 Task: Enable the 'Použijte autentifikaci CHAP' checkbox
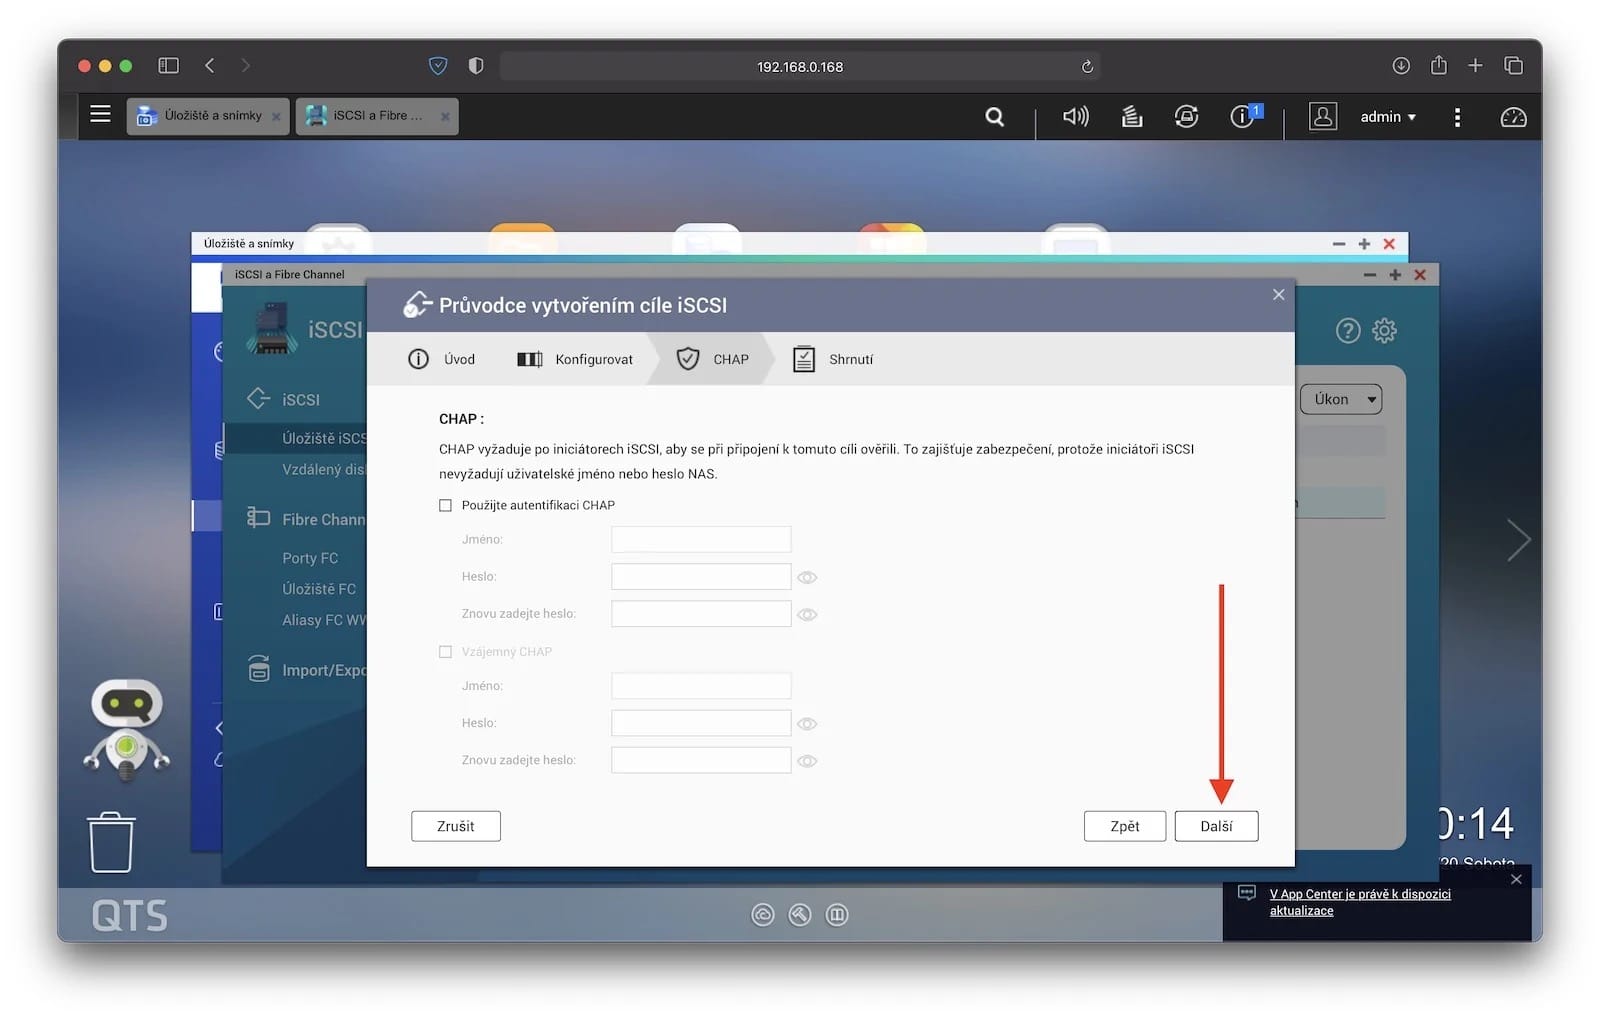446,505
